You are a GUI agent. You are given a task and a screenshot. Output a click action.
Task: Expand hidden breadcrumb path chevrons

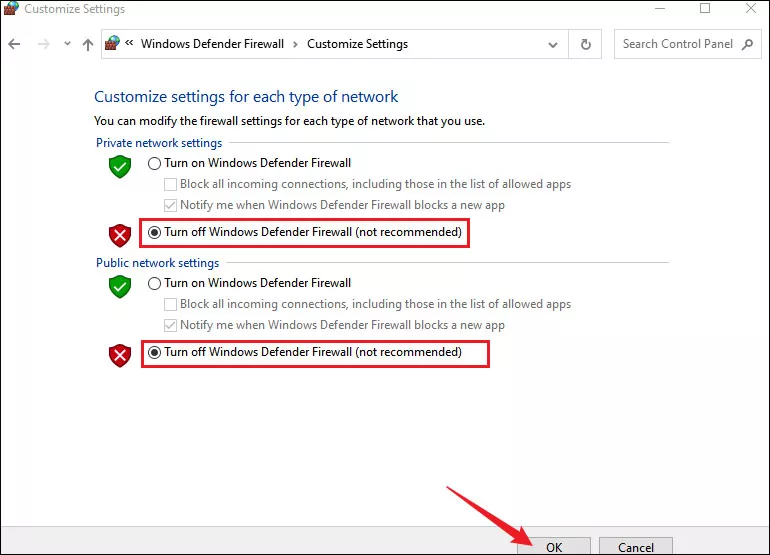pyautogui.click(x=129, y=43)
